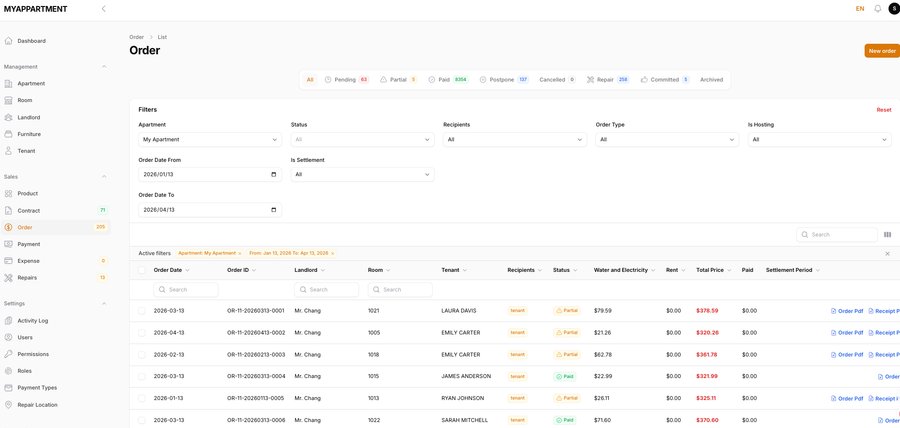Click the Permissions key icon
Image resolution: width=900 pixels, height=428 pixels.
pyautogui.click(x=8, y=354)
